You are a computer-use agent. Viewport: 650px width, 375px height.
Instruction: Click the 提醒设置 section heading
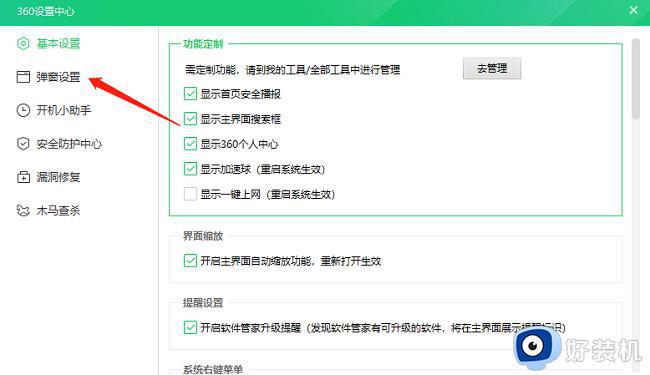pyautogui.click(x=203, y=302)
